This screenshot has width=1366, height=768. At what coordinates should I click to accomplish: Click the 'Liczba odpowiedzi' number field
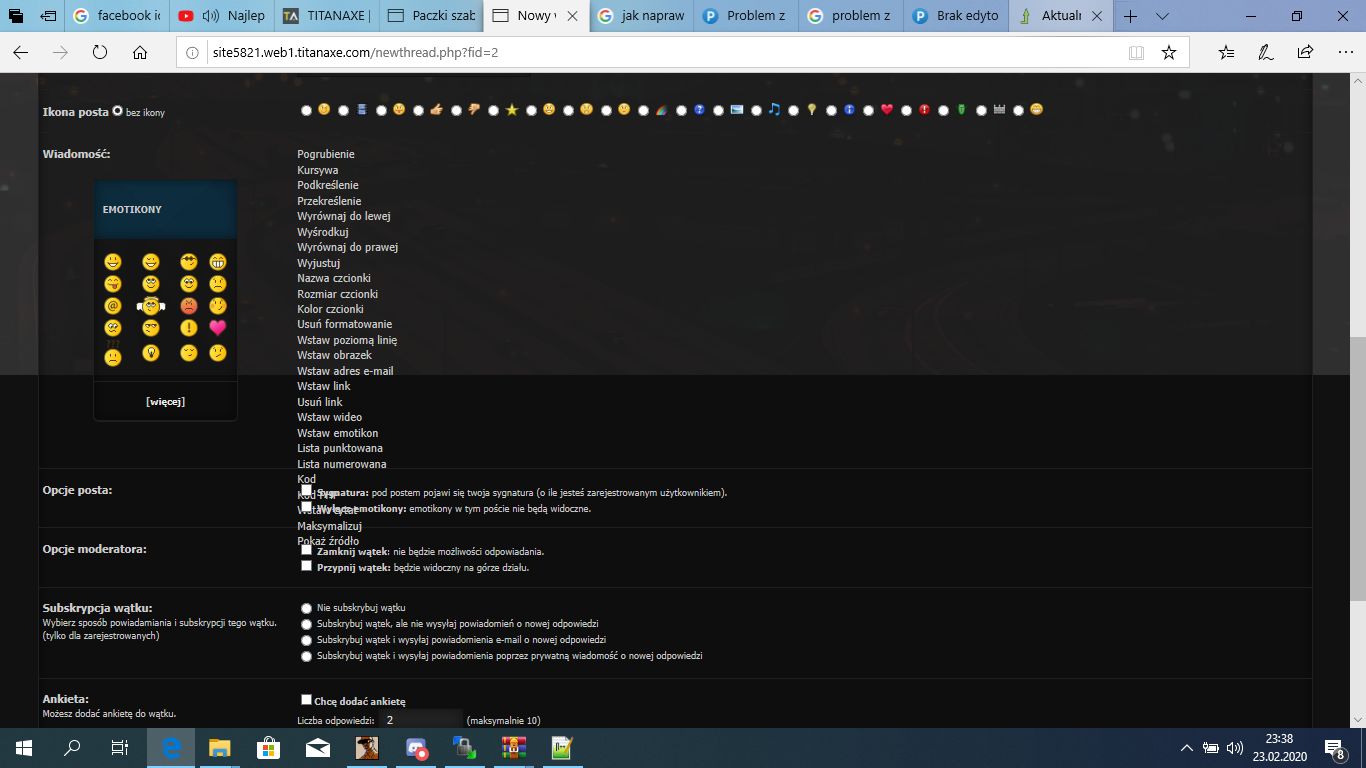coord(422,720)
